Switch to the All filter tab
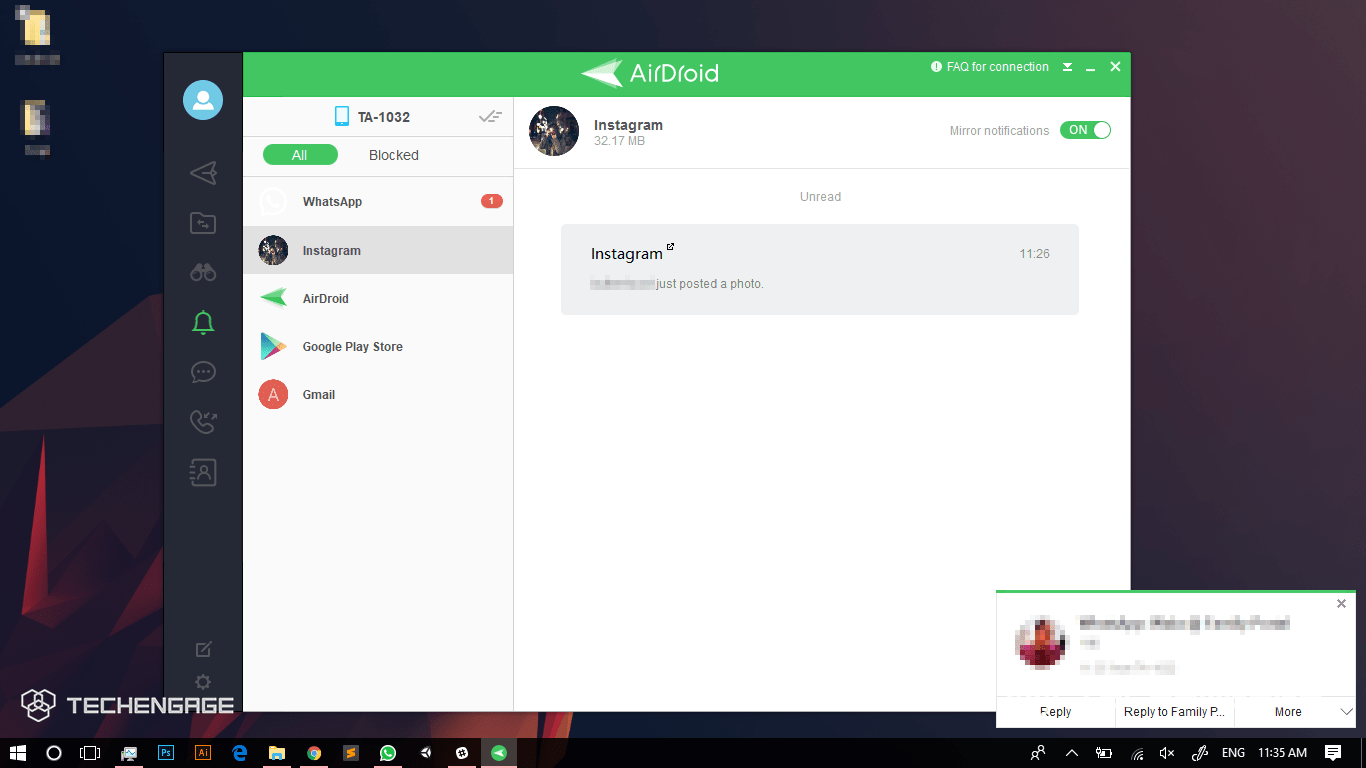Screen dimensions: 1366x768 click(x=300, y=155)
